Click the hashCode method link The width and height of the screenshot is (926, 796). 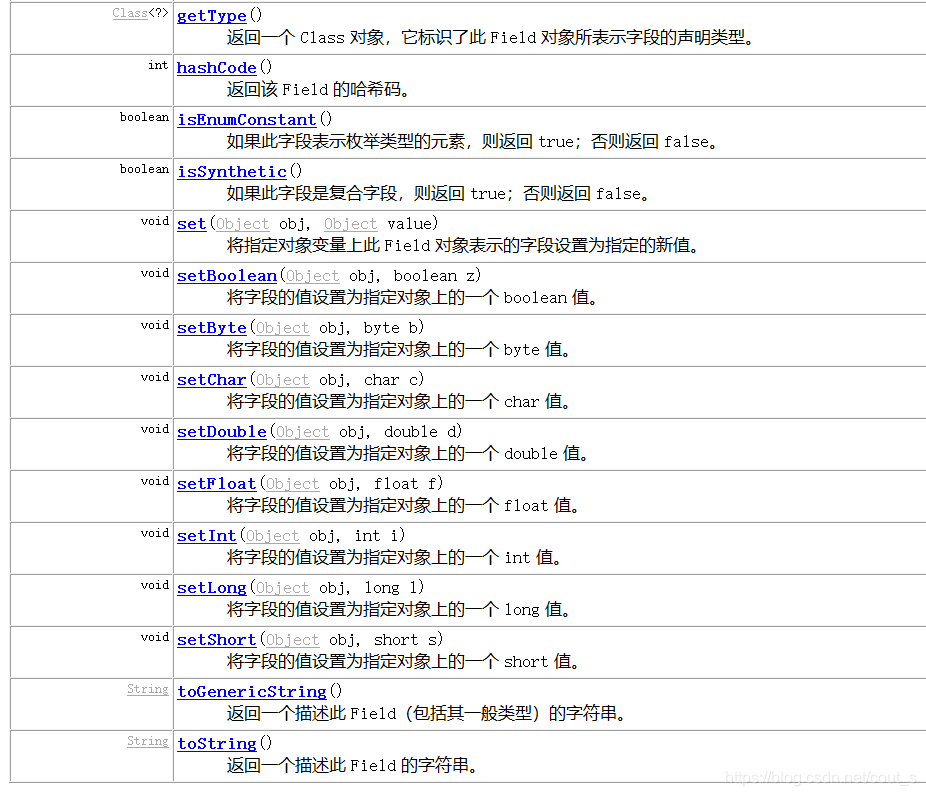click(x=216, y=67)
